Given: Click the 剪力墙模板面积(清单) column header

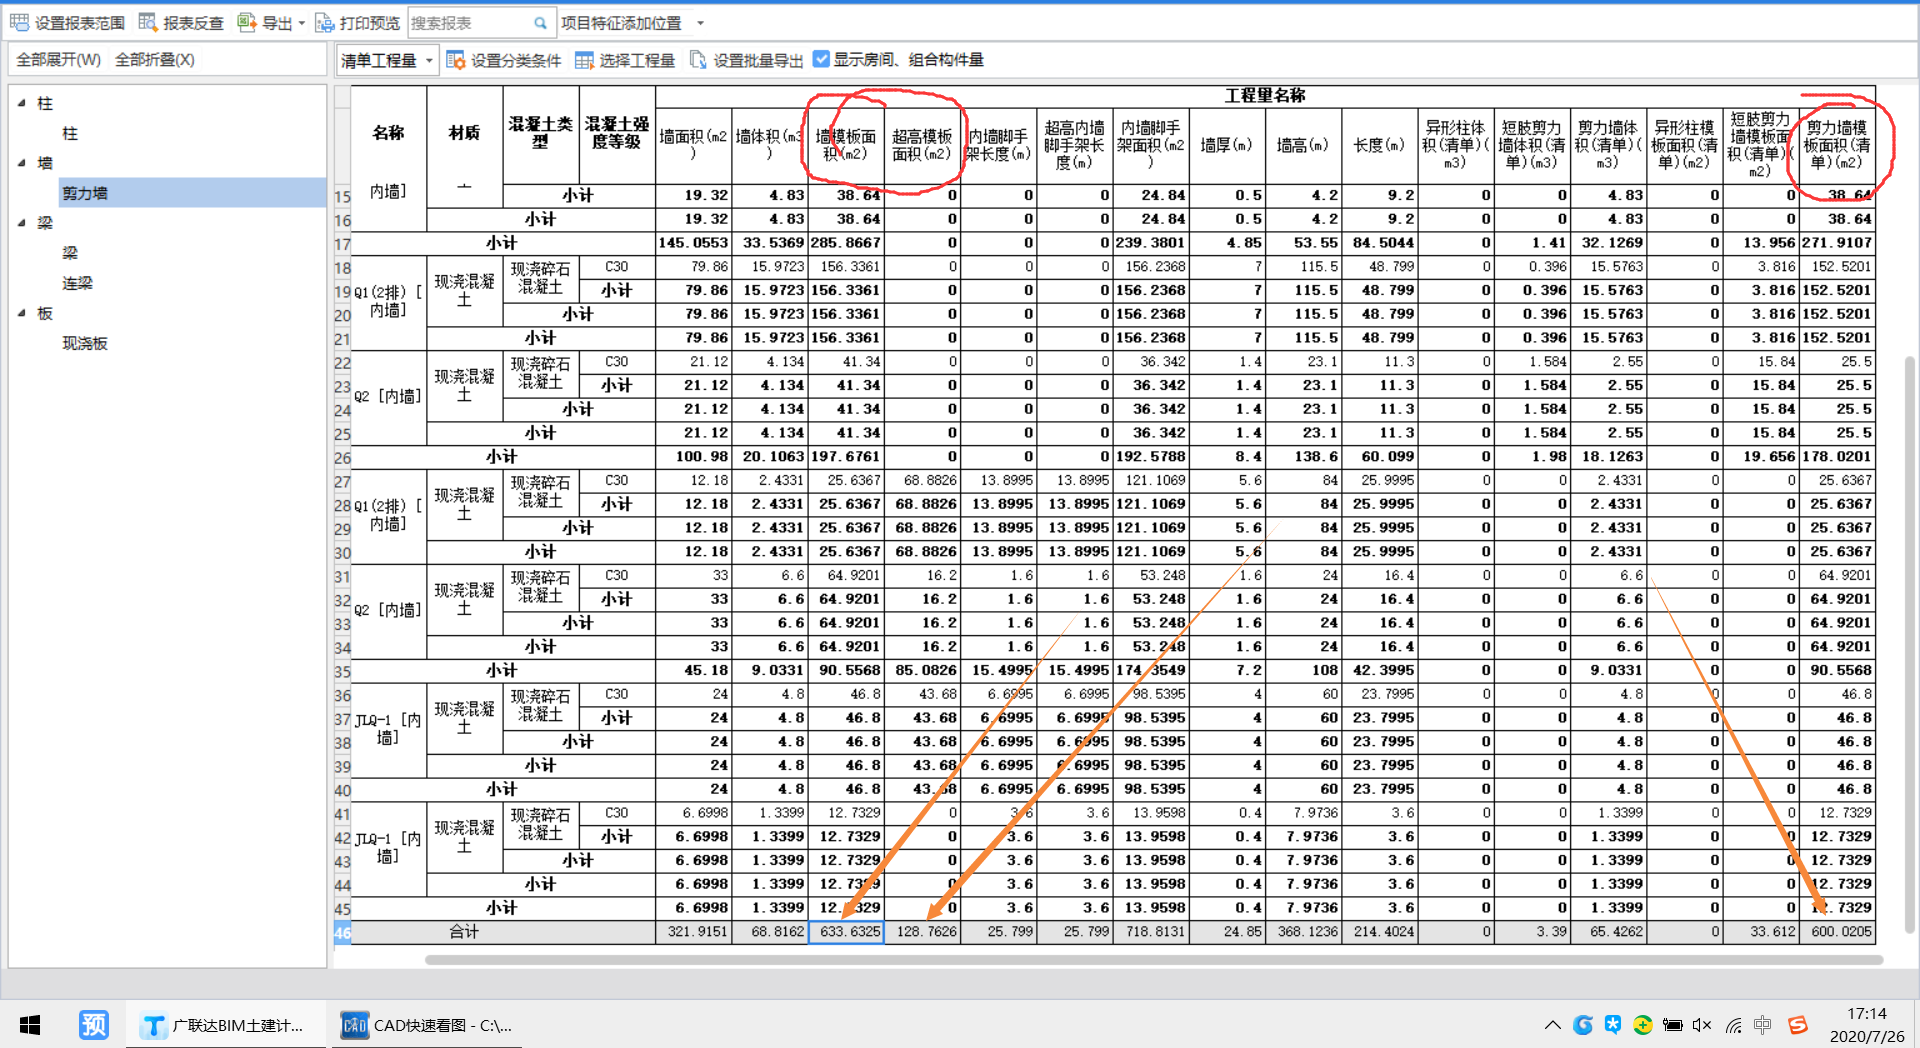Looking at the screenshot, I should pyautogui.click(x=1837, y=145).
